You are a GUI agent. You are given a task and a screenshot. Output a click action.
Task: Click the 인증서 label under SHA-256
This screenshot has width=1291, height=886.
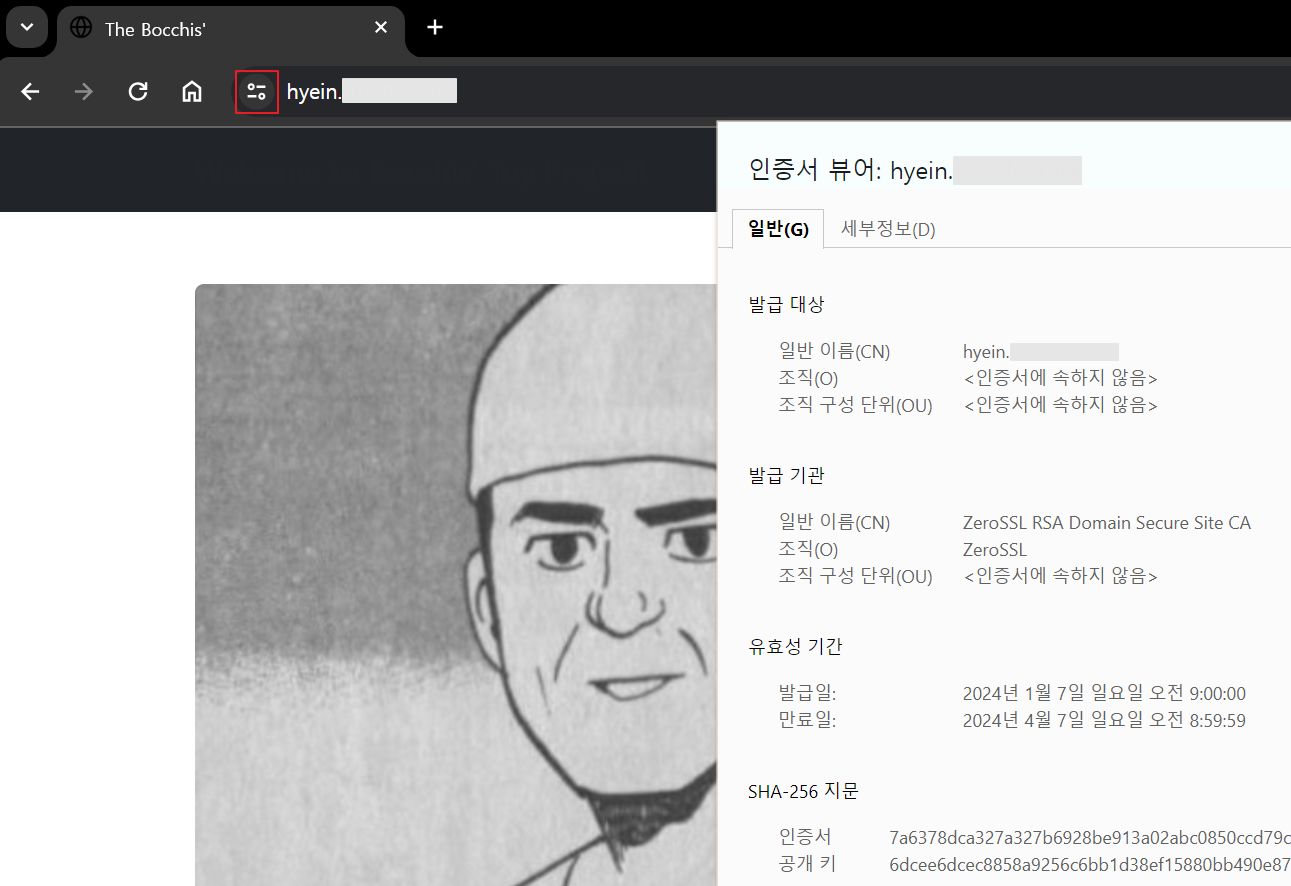coord(805,838)
